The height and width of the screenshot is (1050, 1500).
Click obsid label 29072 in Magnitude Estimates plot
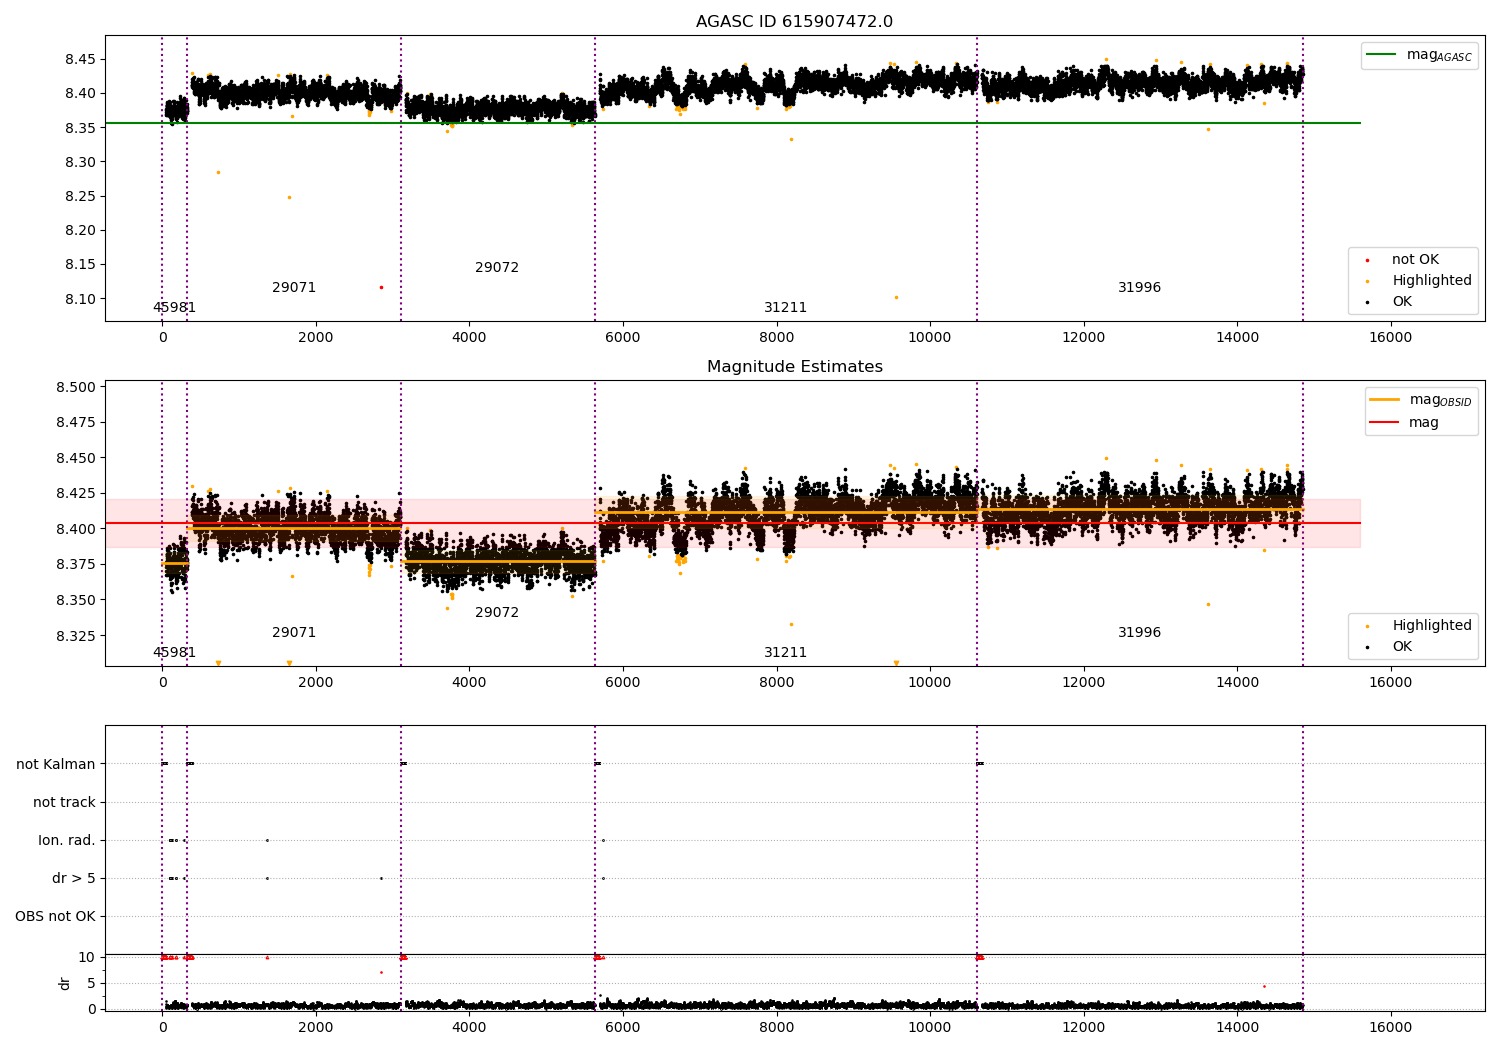tap(497, 613)
